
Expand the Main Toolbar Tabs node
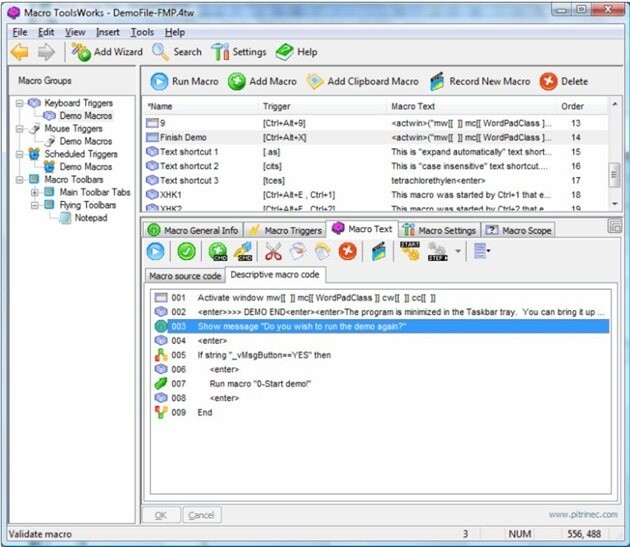36,192
